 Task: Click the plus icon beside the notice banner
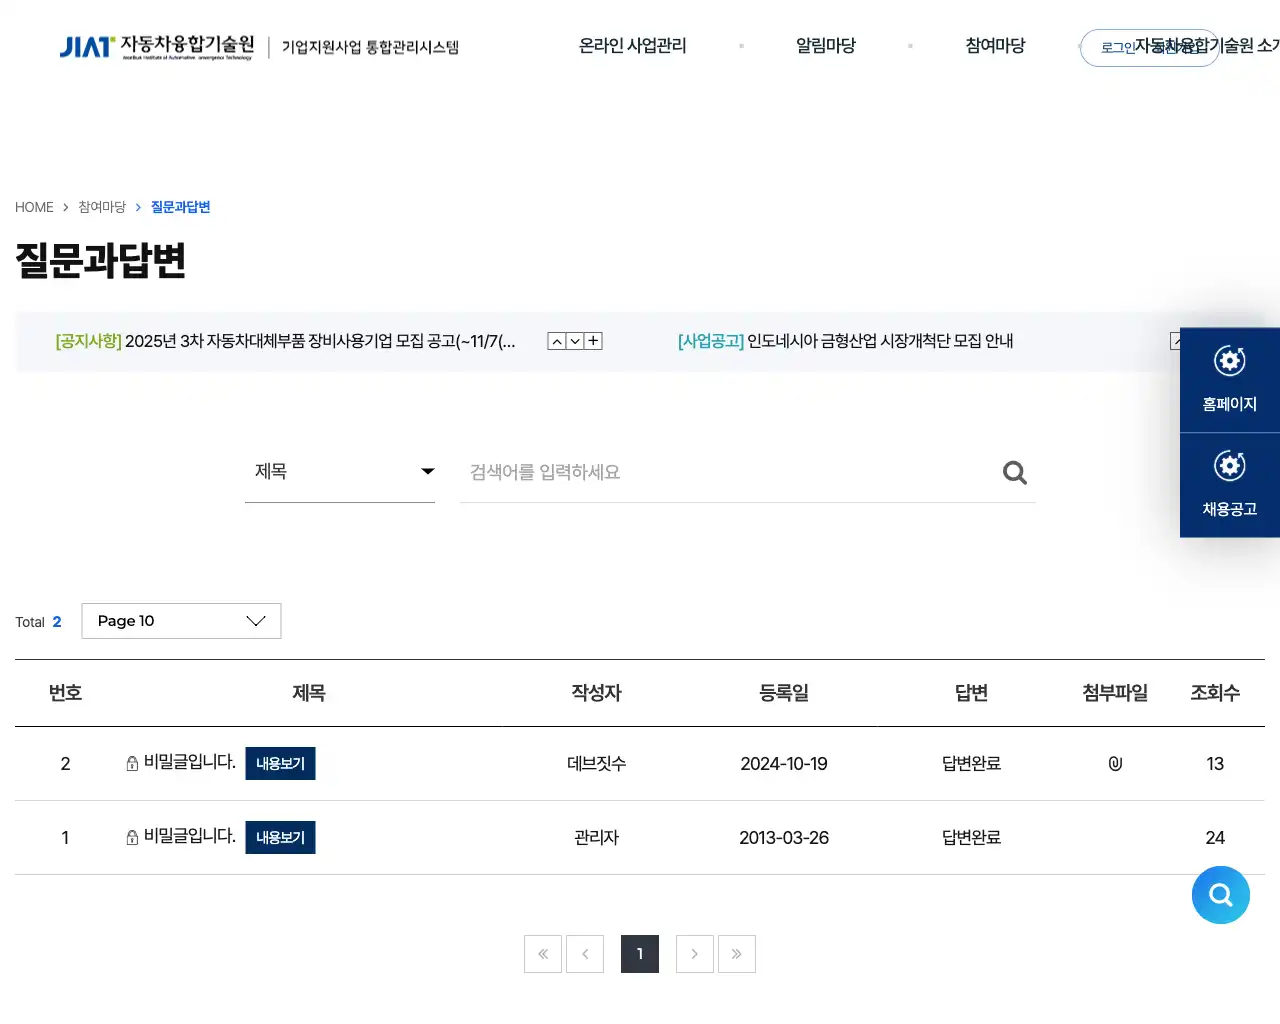click(x=593, y=340)
